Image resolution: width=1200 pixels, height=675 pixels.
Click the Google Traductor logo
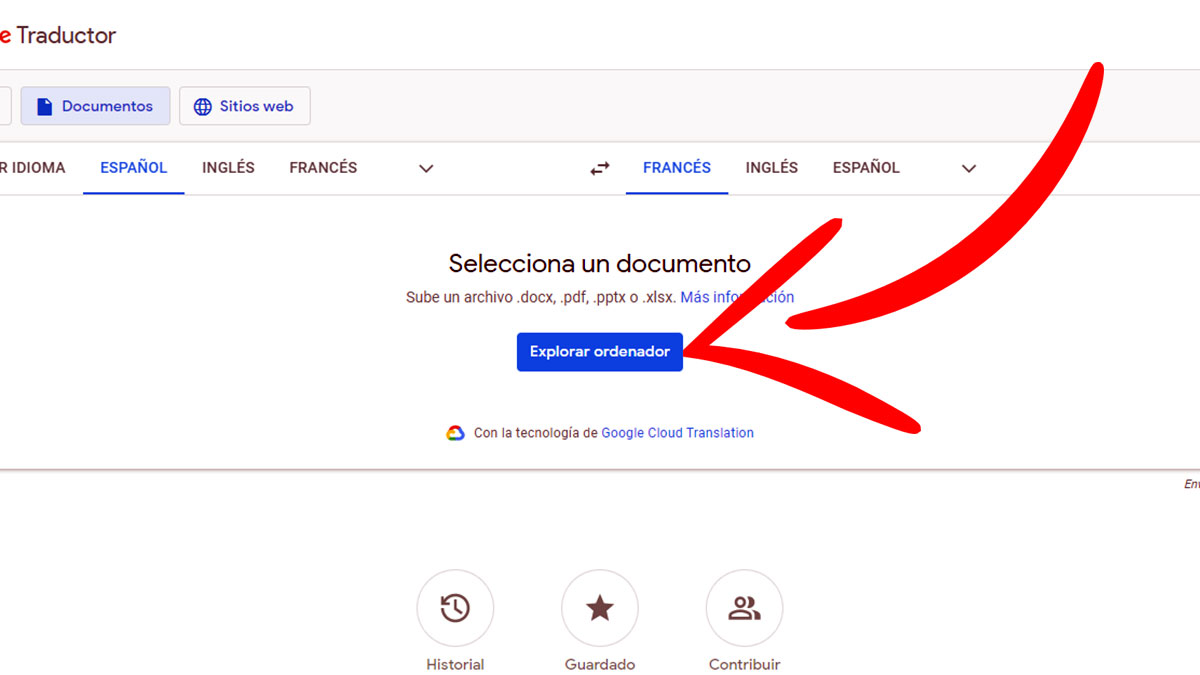click(x=58, y=36)
